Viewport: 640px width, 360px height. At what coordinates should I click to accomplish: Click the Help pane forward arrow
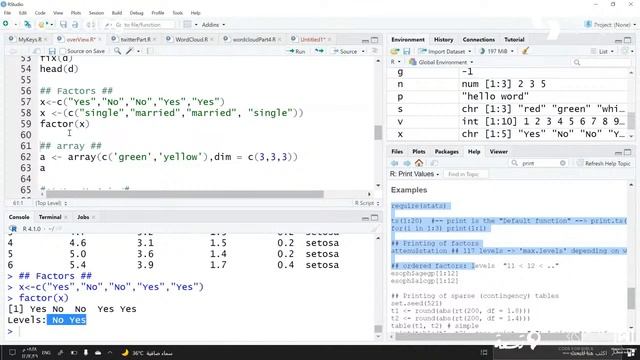(407, 163)
